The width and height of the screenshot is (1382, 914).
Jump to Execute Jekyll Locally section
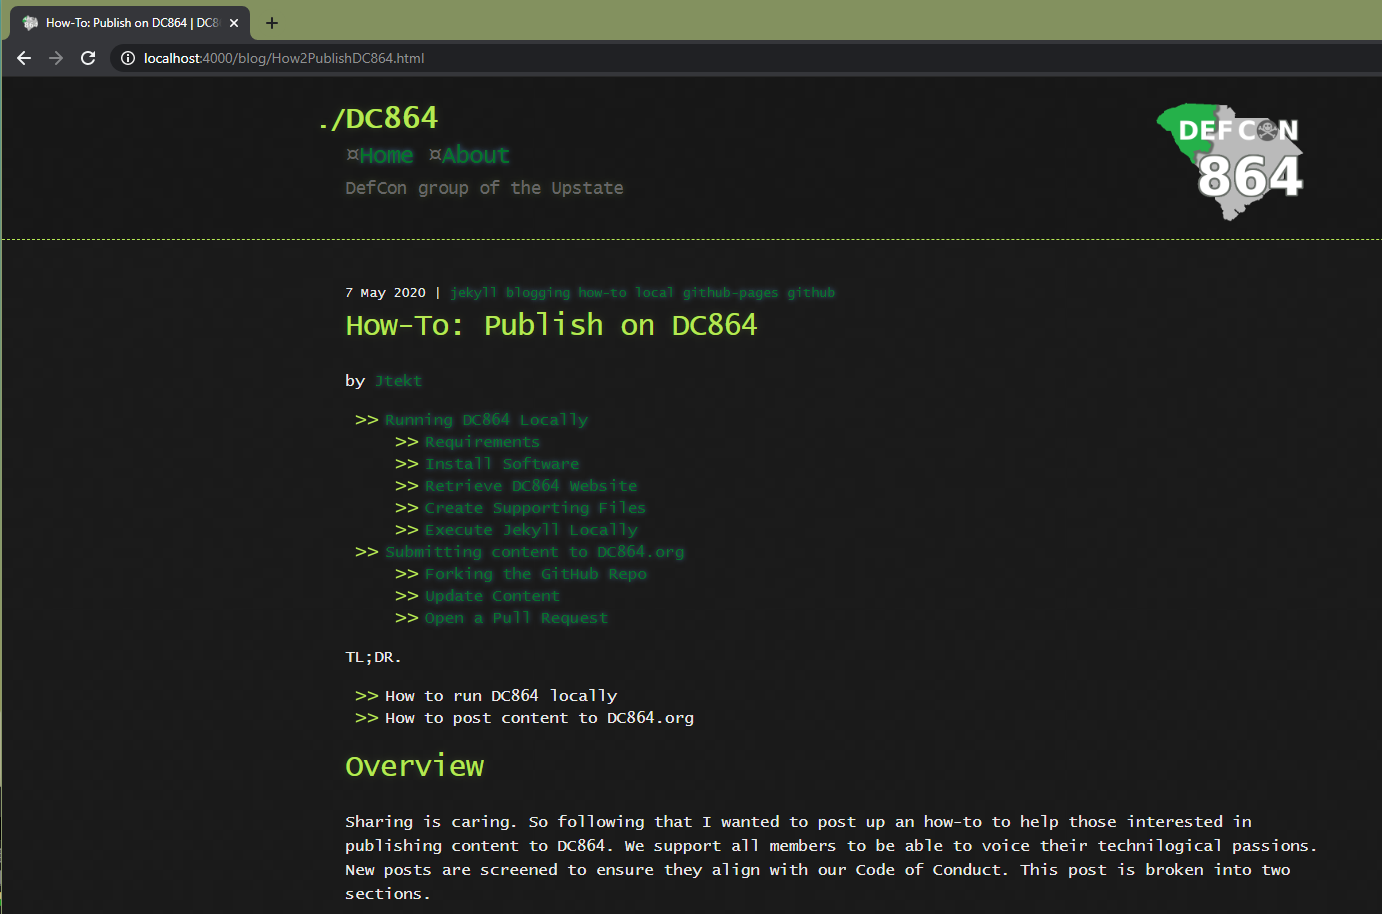click(531, 529)
